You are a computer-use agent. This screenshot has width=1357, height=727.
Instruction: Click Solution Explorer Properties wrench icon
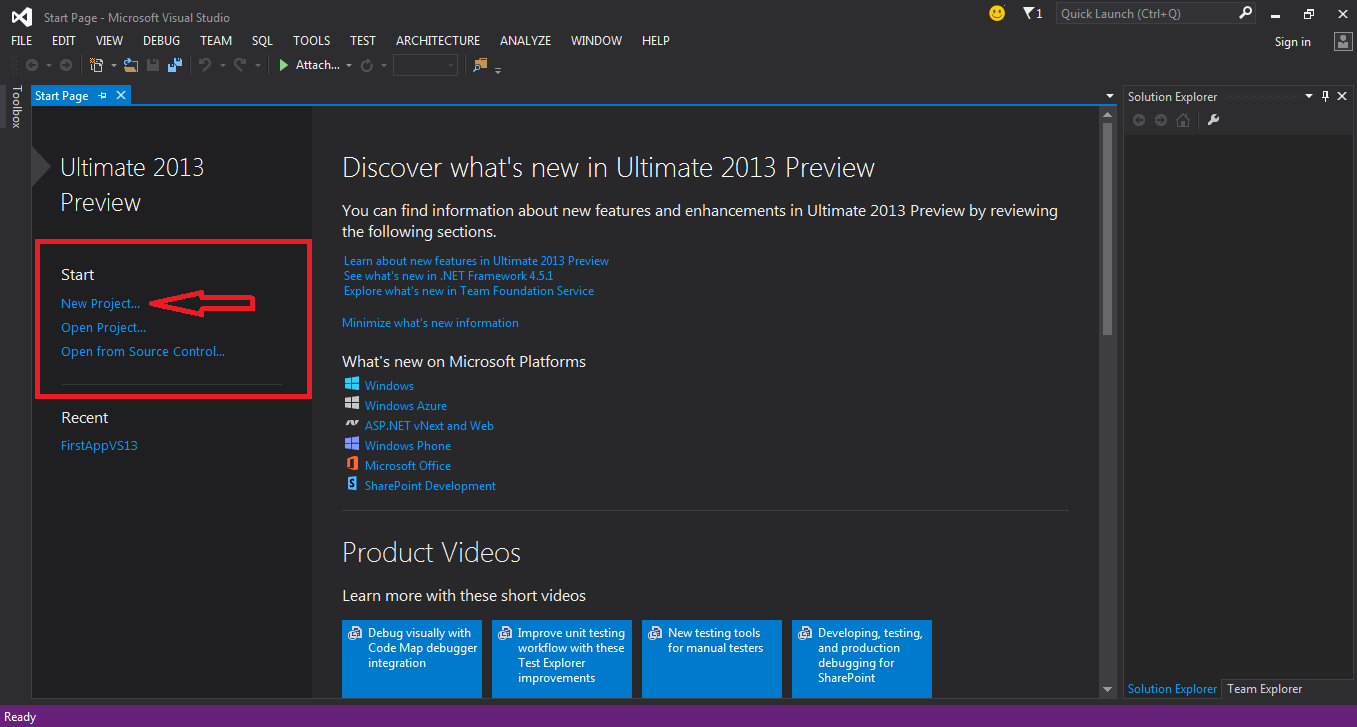(1214, 120)
